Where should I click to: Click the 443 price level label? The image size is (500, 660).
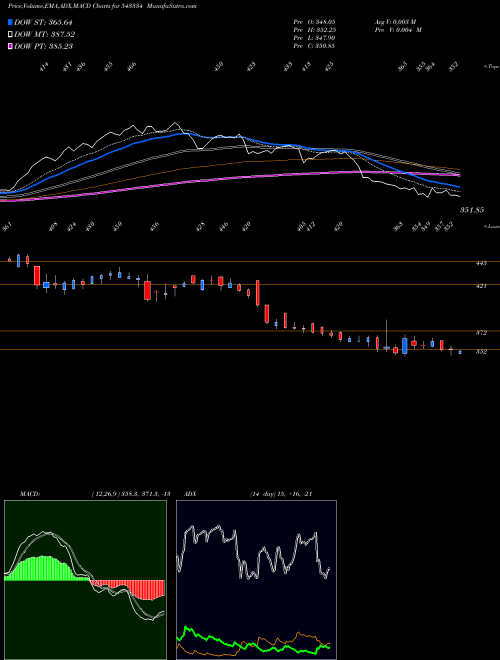(x=481, y=263)
